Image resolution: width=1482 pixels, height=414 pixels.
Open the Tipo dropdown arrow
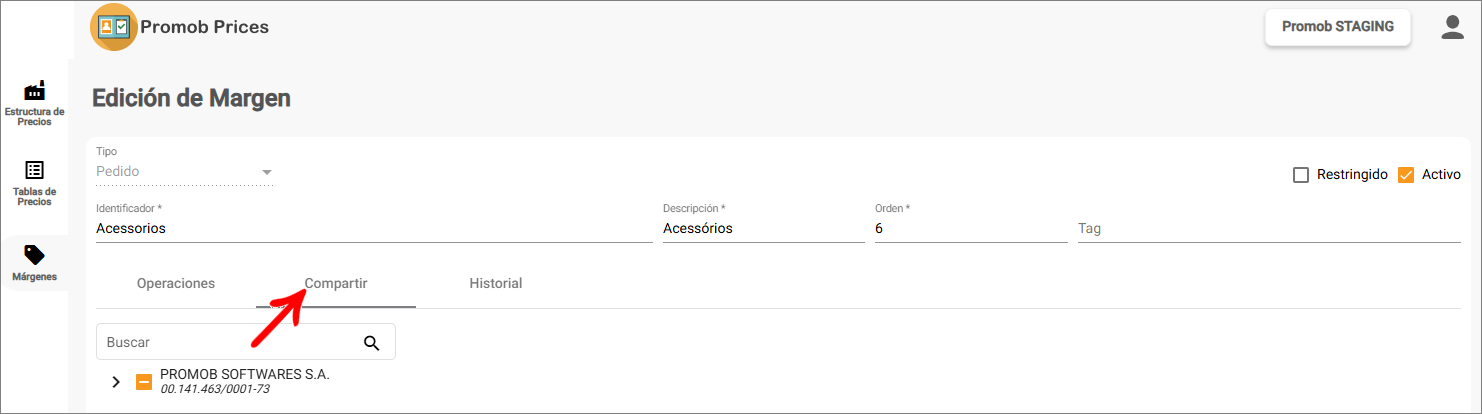point(267,172)
